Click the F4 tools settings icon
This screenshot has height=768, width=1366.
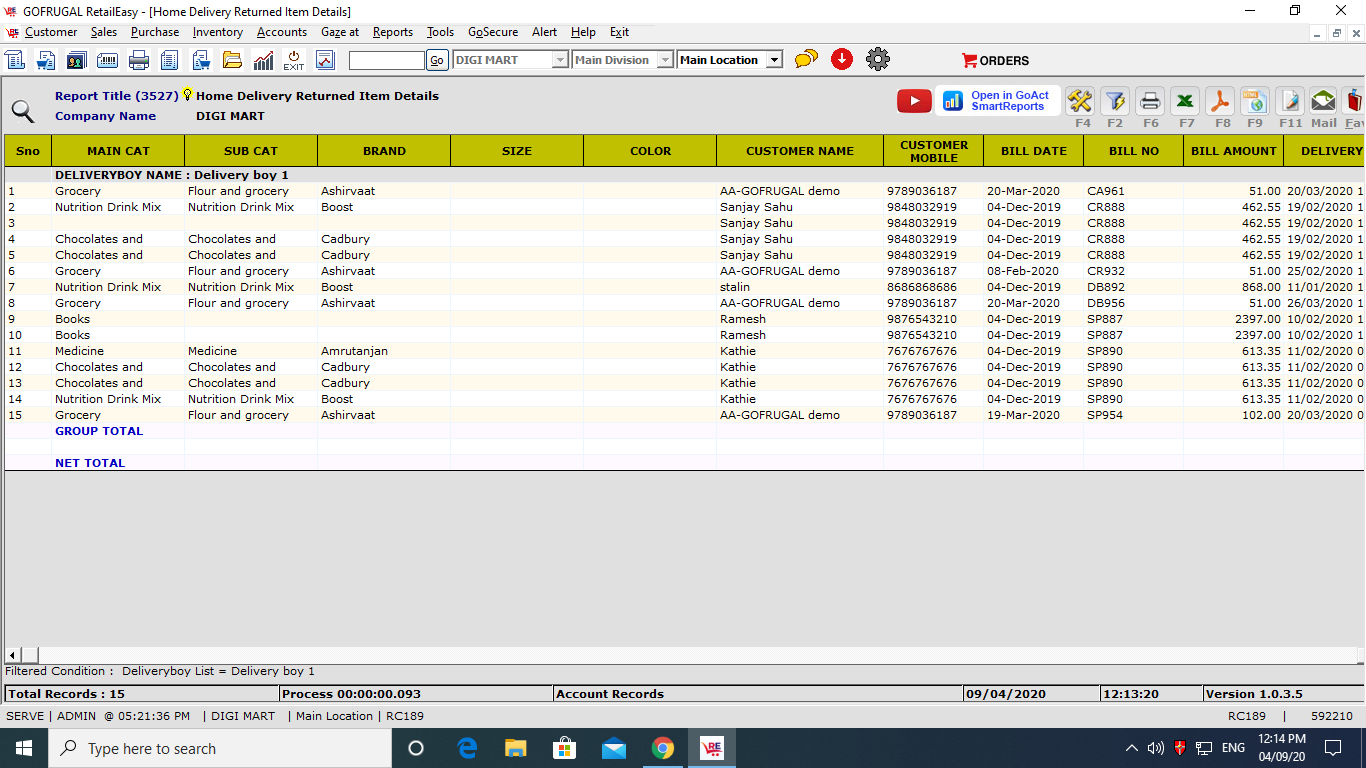point(1080,101)
